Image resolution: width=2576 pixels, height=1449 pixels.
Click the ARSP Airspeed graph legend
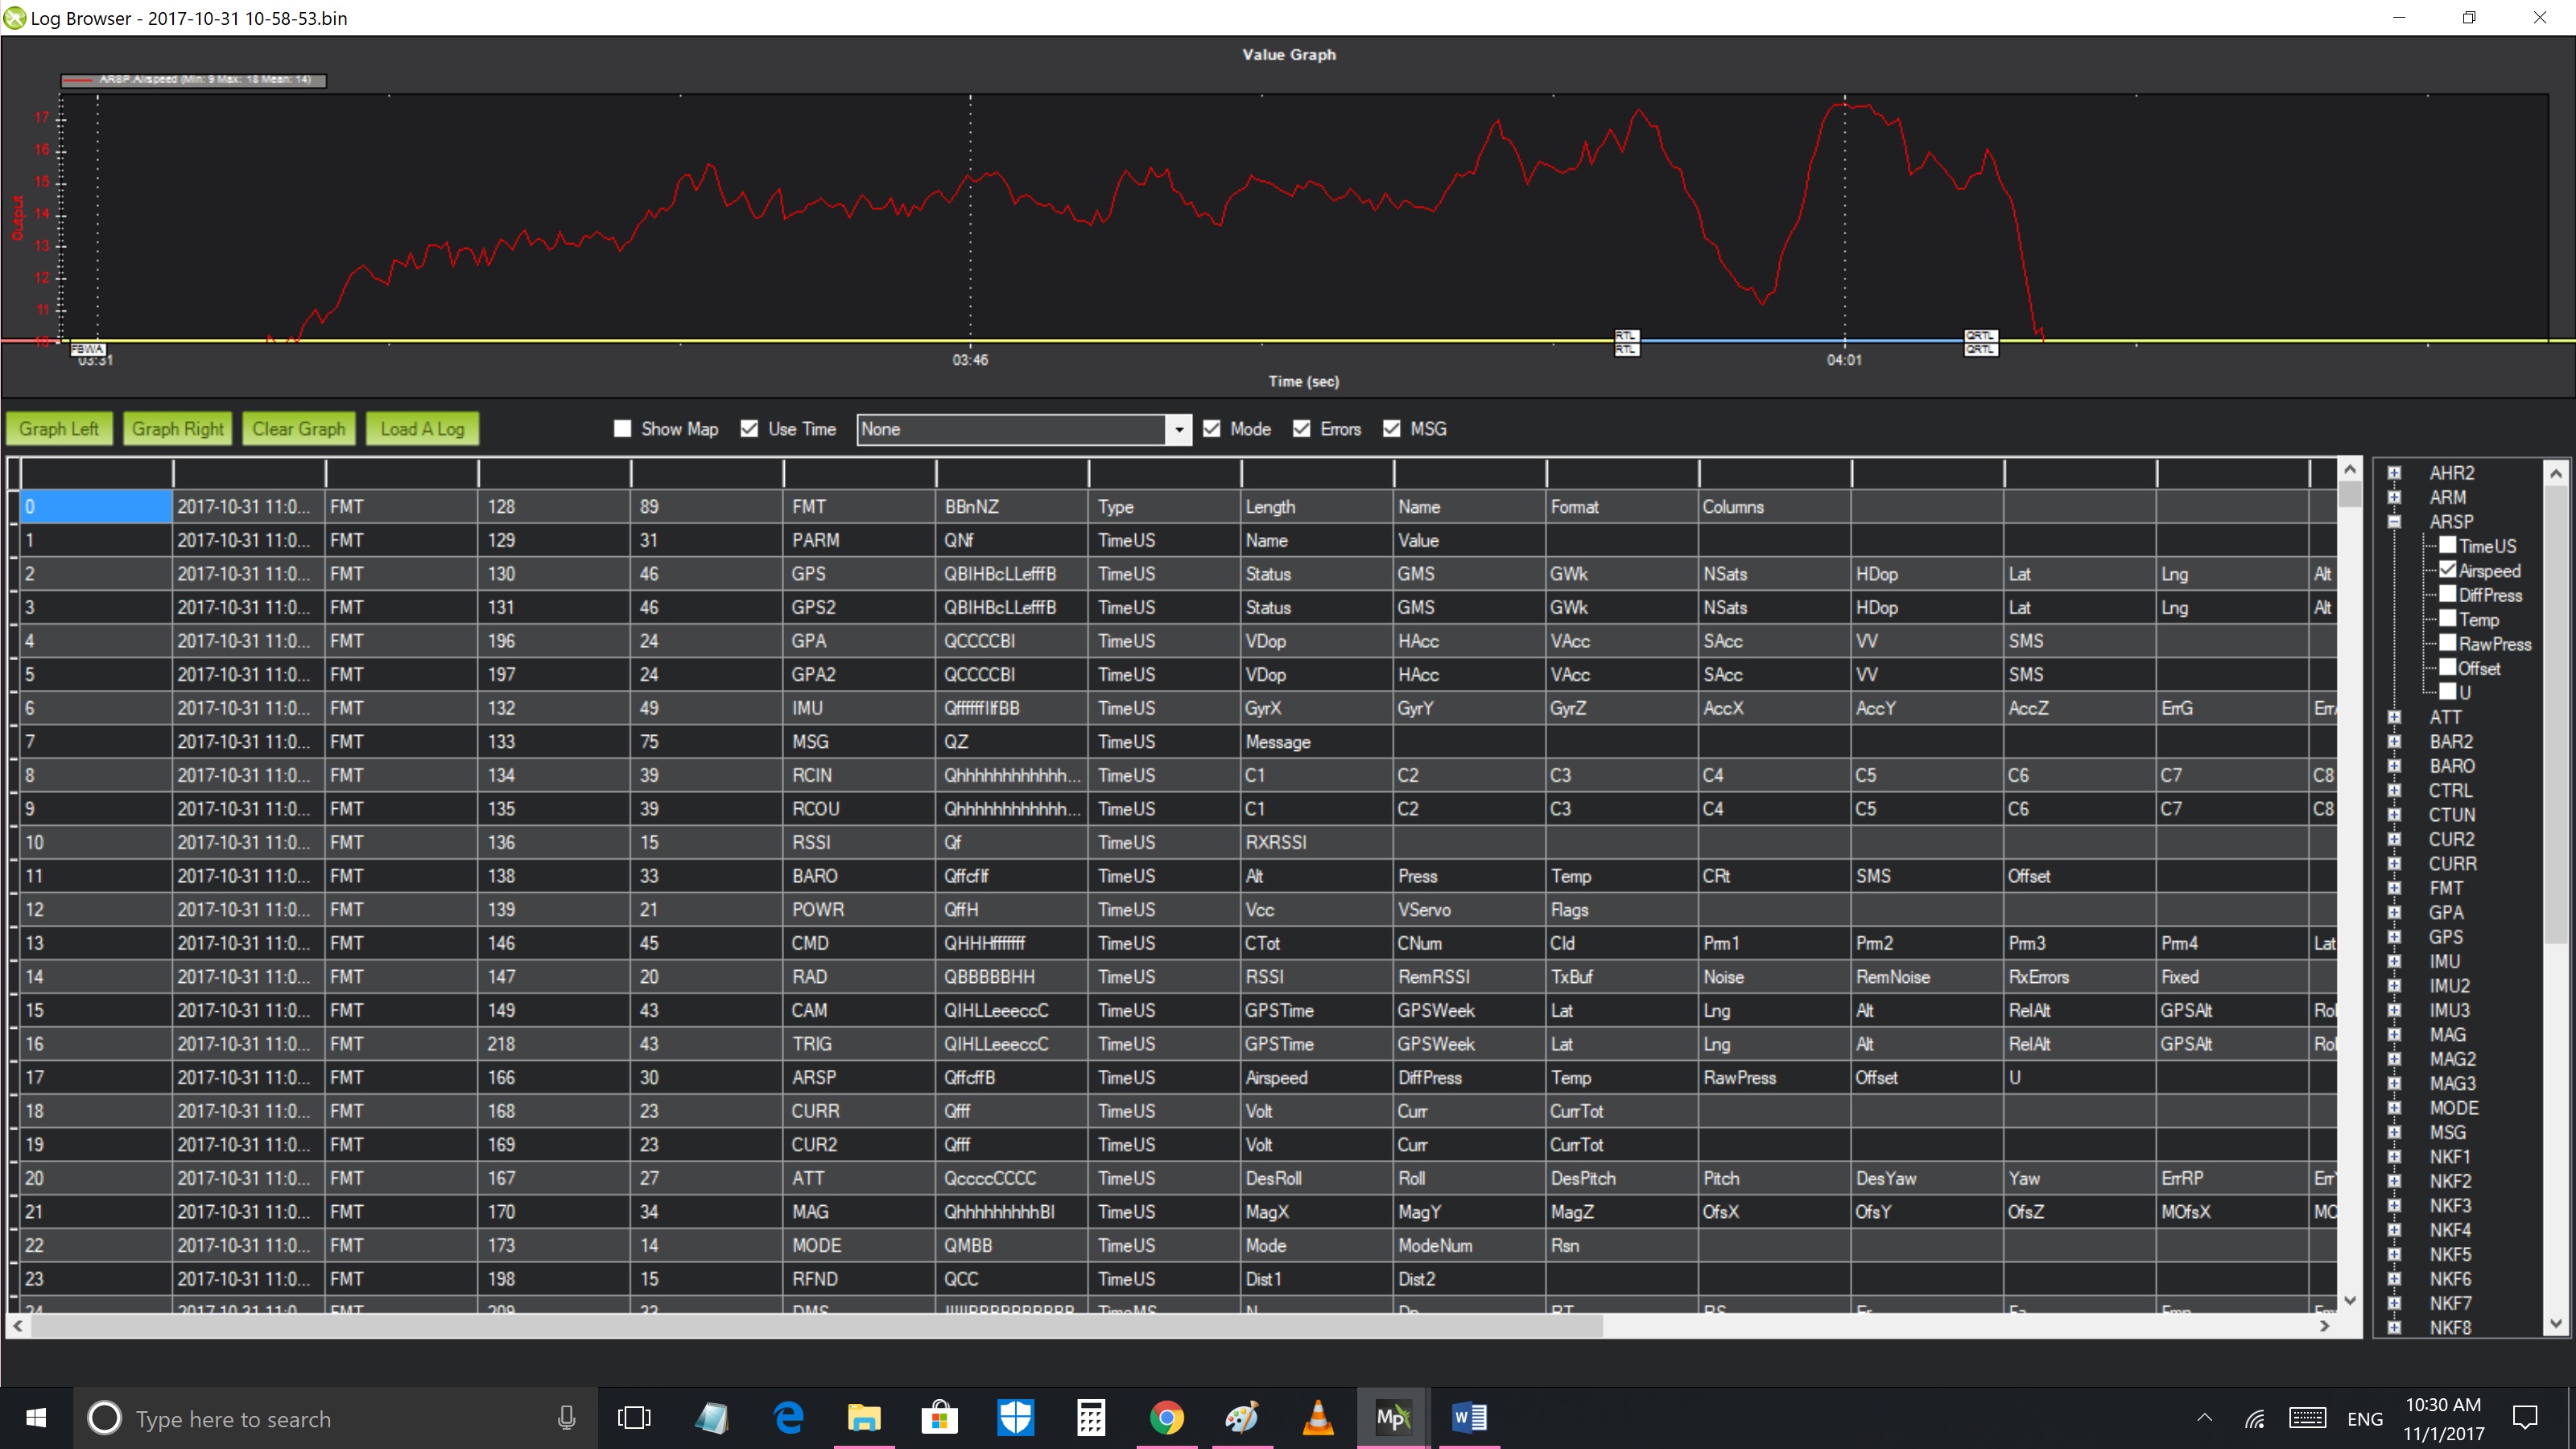[193, 80]
